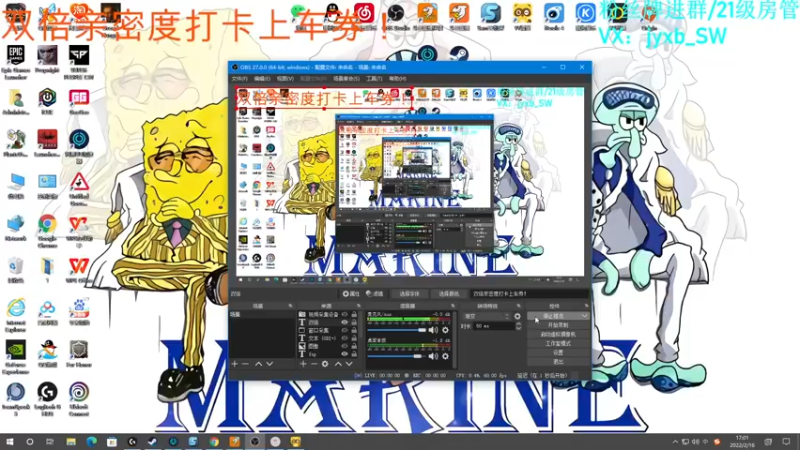Toggle visibility of the text (GDI+) source

pos(345,338)
